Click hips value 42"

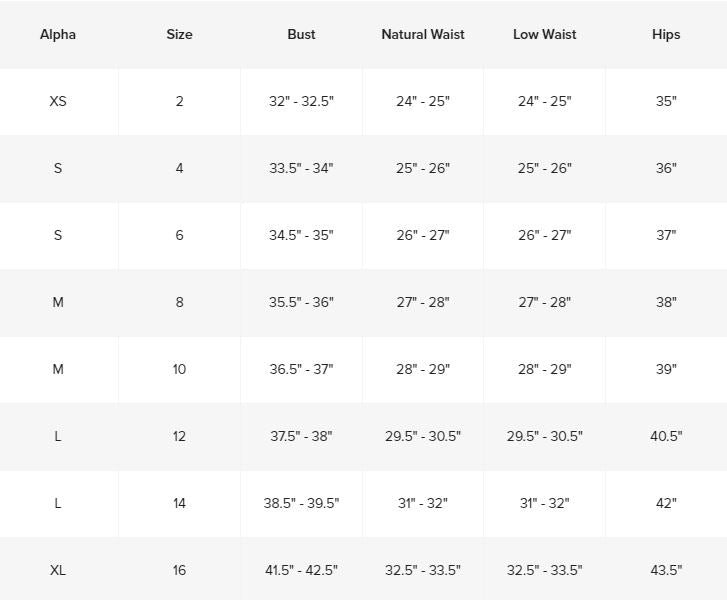pyautogui.click(x=666, y=503)
